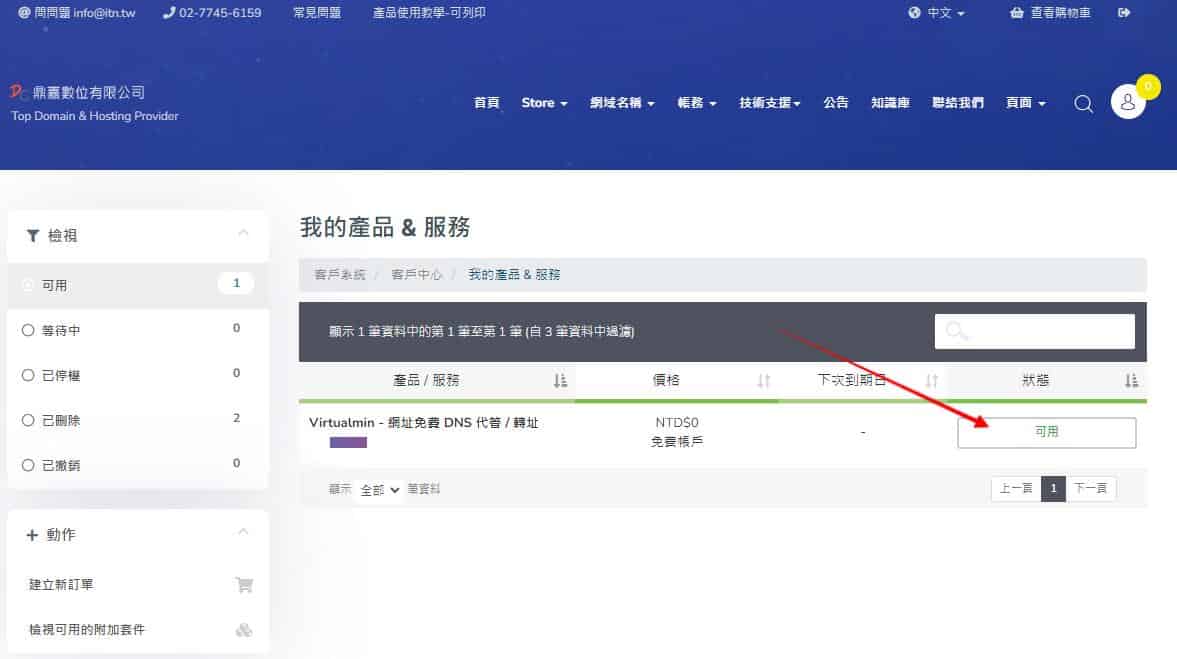
Task: Open the 中文 language dropdown
Action: click(x=937, y=13)
